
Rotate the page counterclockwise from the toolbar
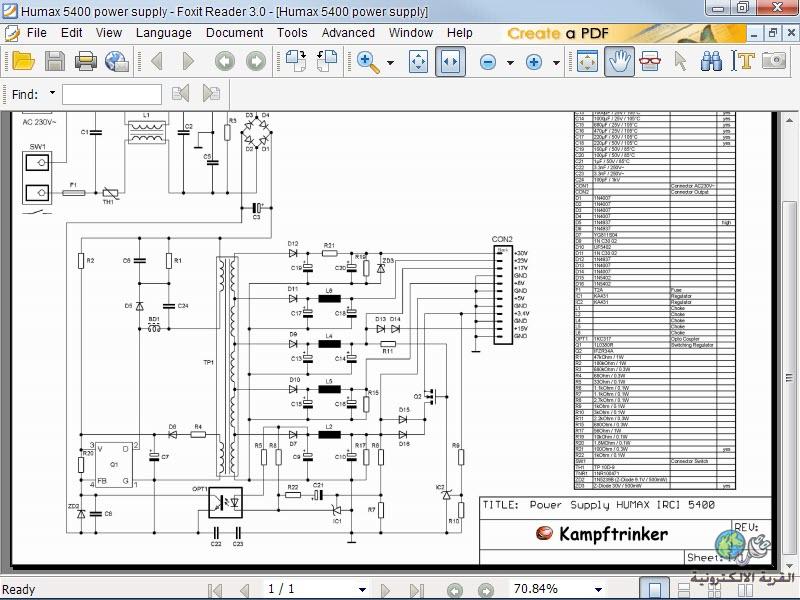click(x=327, y=61)
